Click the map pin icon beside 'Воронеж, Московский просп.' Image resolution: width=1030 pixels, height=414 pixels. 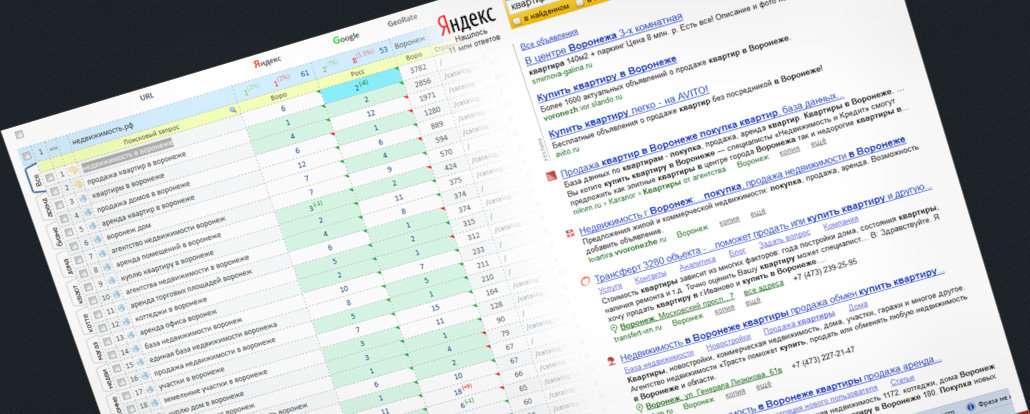(612, 327)
